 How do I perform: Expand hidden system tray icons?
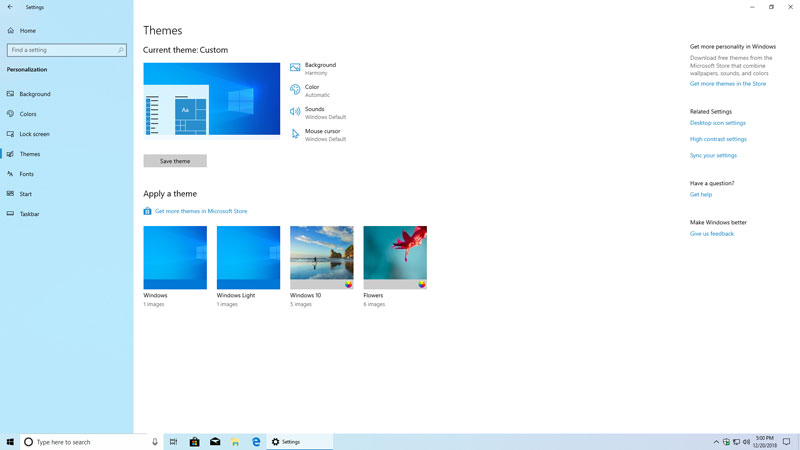pos(716,441)
